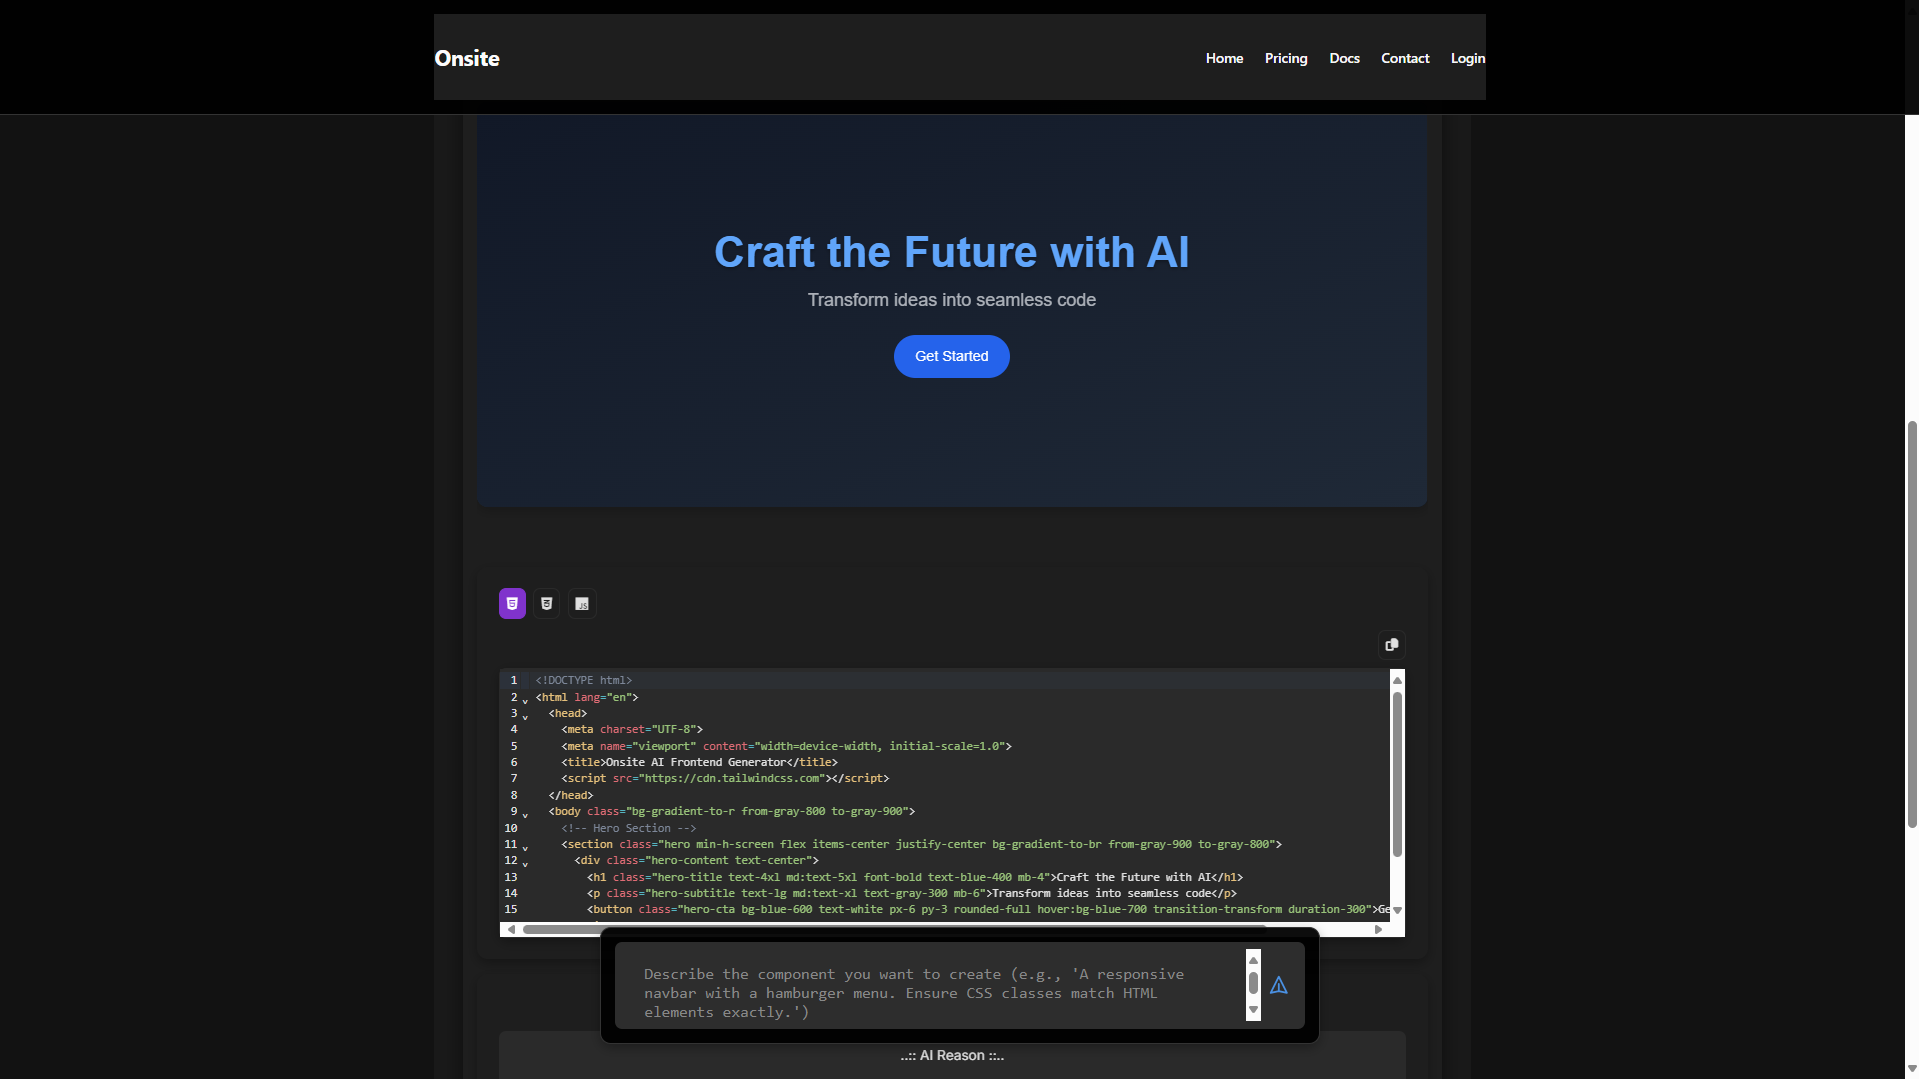Open the Contact page
The width and height of the screenshot is (1919, 1079).
(x=1405, y=58)
